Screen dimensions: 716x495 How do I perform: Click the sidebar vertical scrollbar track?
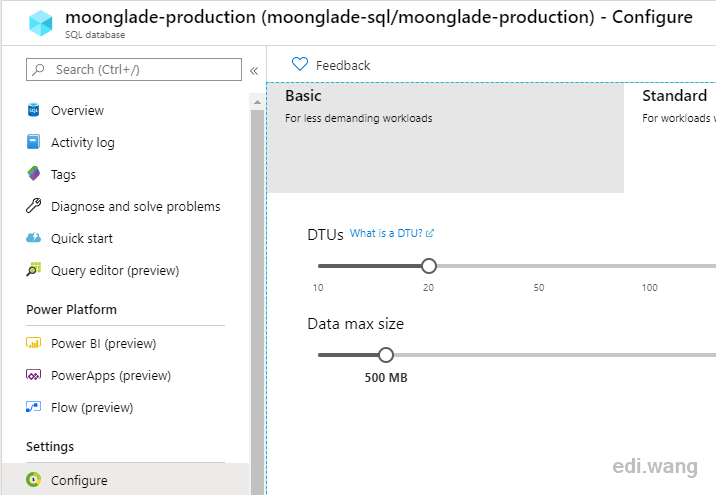coord(258,301)
